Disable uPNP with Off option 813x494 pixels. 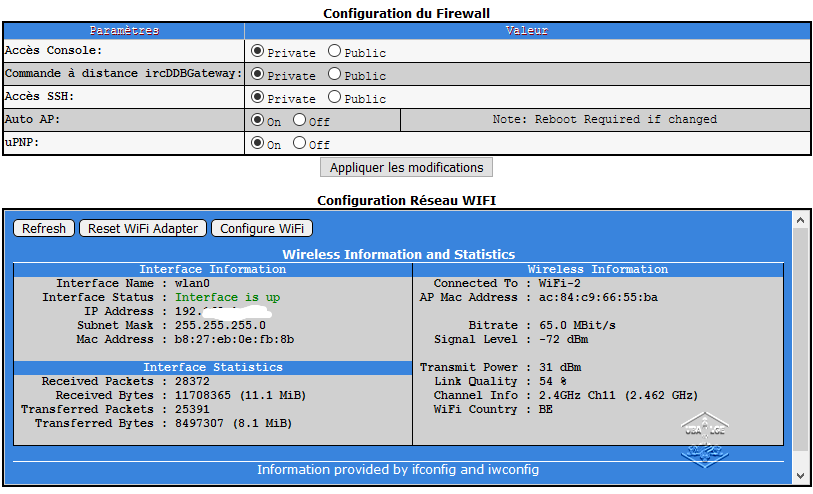point(299,143)
